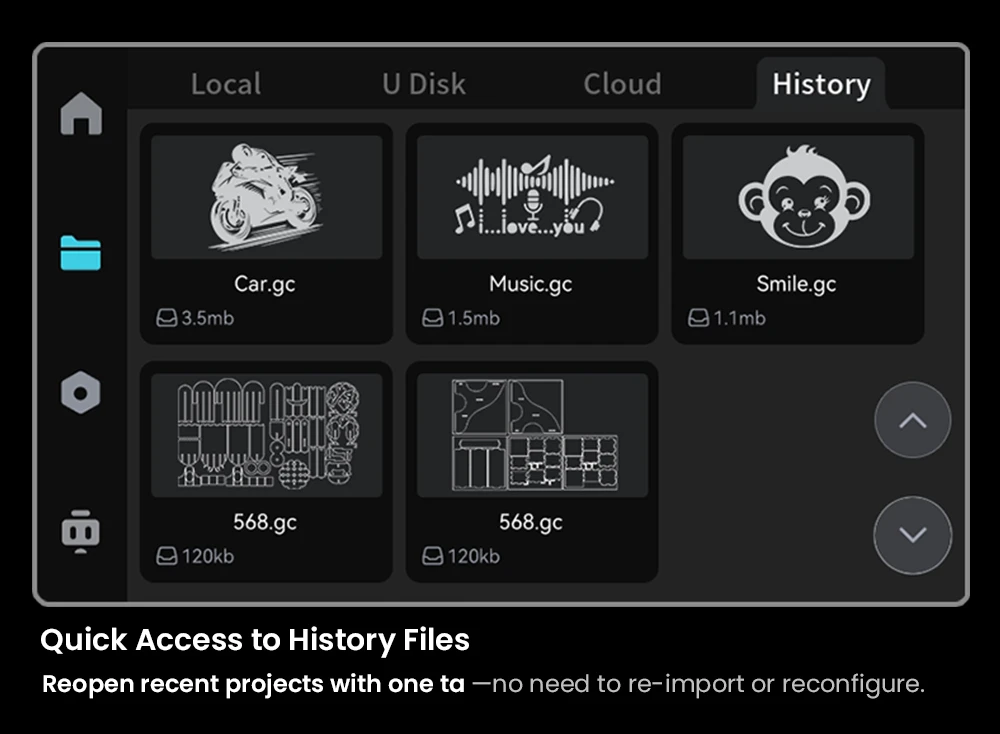Click the storage icon beside 3.5mb
The image size is (1000, 734).
166,319
